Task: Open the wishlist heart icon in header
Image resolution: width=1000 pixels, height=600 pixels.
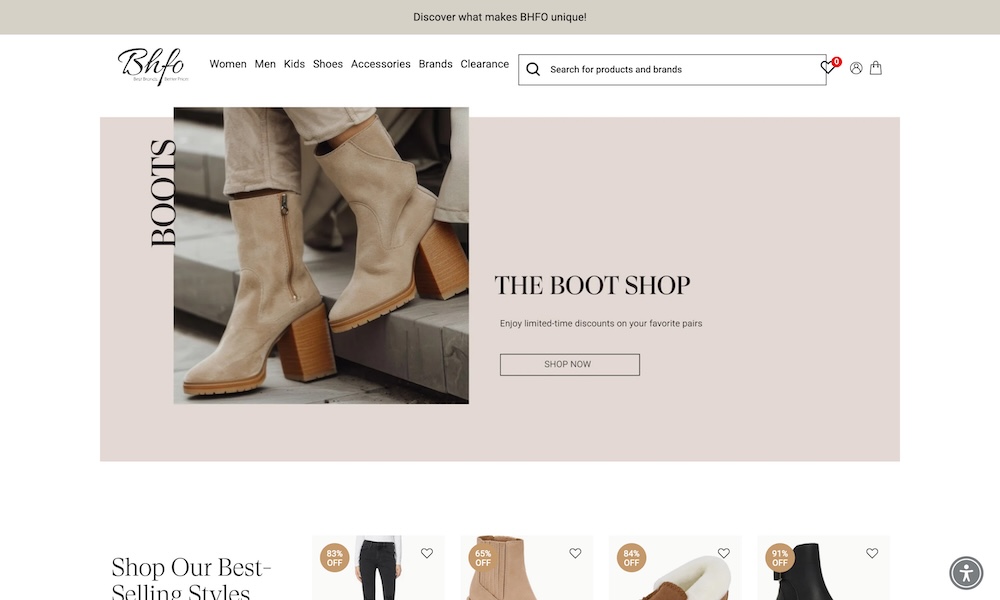Action: pos(827,68)
